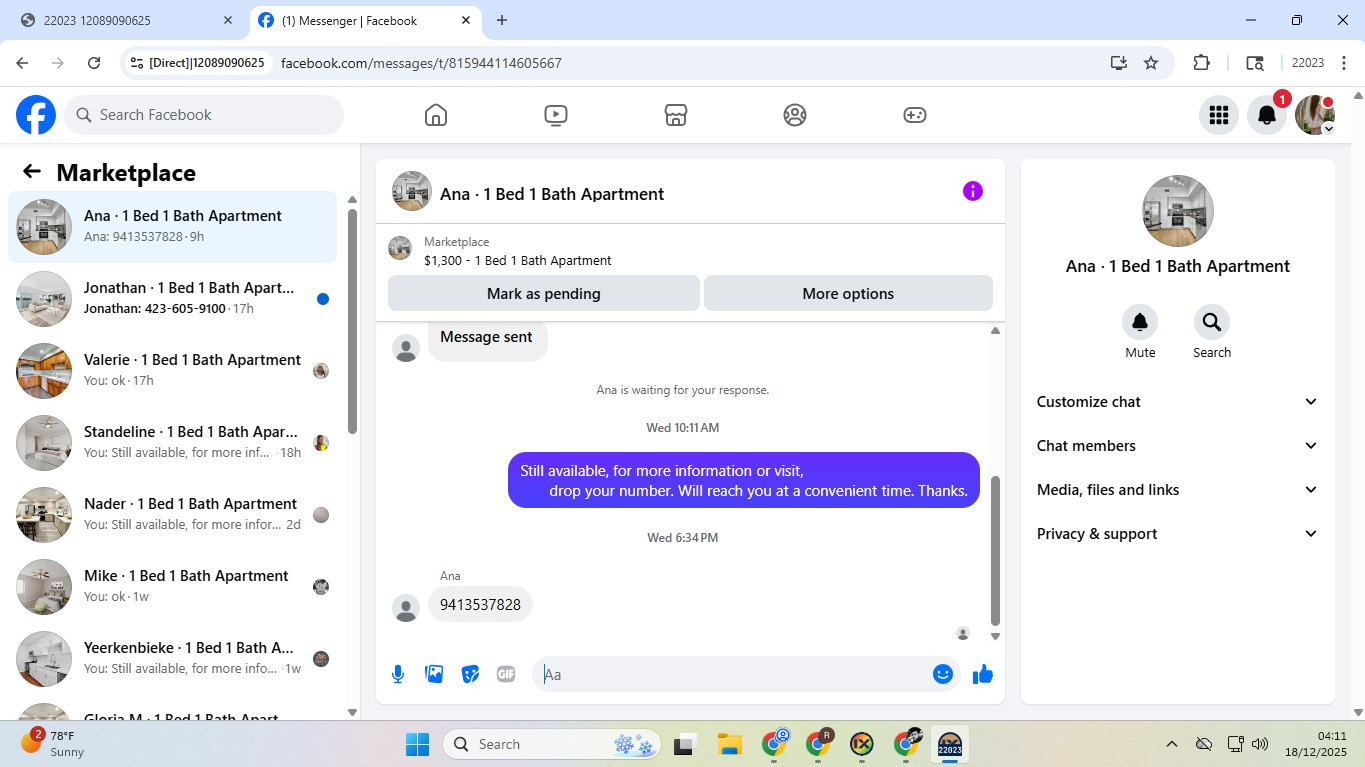This screenshot has width=1365, height=767.
Task: Attach a photo file icon
Action: 434,674
